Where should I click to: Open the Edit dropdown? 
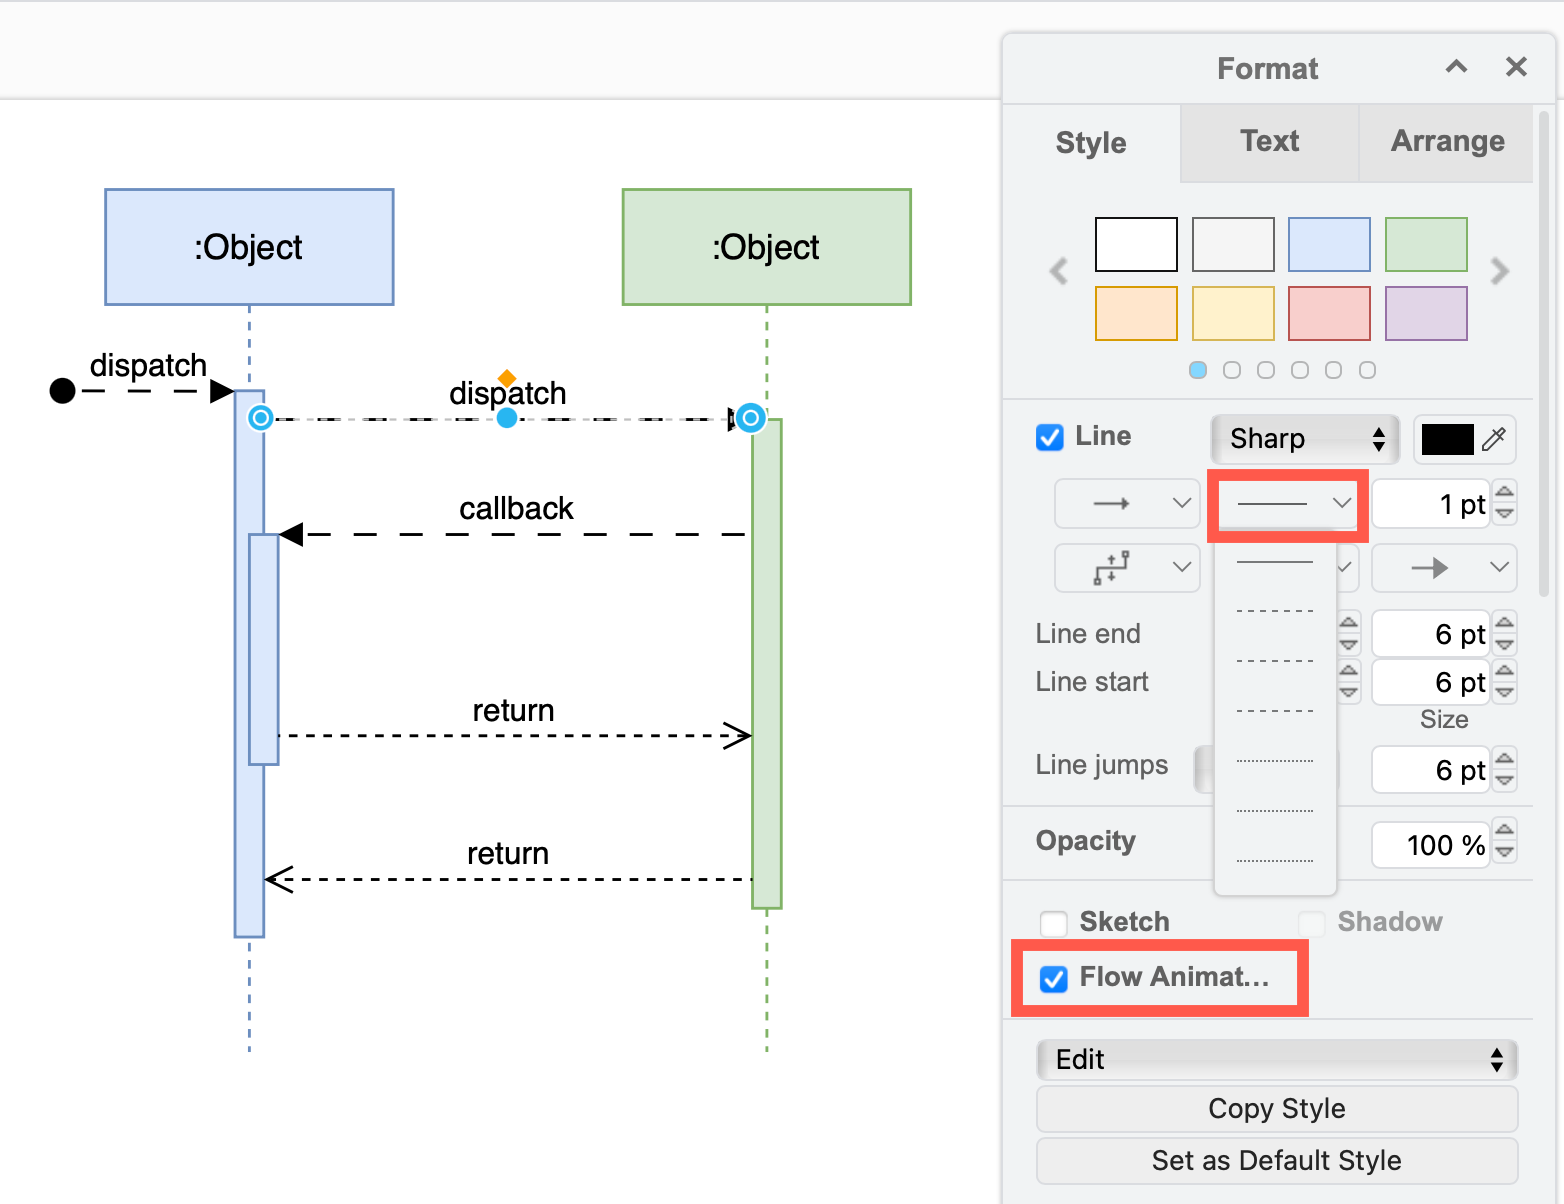[1275, 1059]
